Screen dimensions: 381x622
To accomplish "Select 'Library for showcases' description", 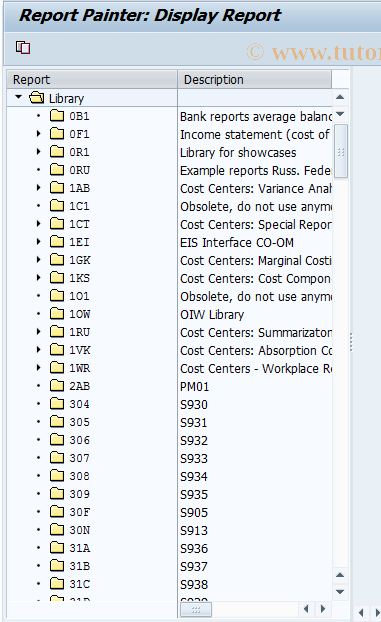I will pyautogui.click(x=238, y=153).
